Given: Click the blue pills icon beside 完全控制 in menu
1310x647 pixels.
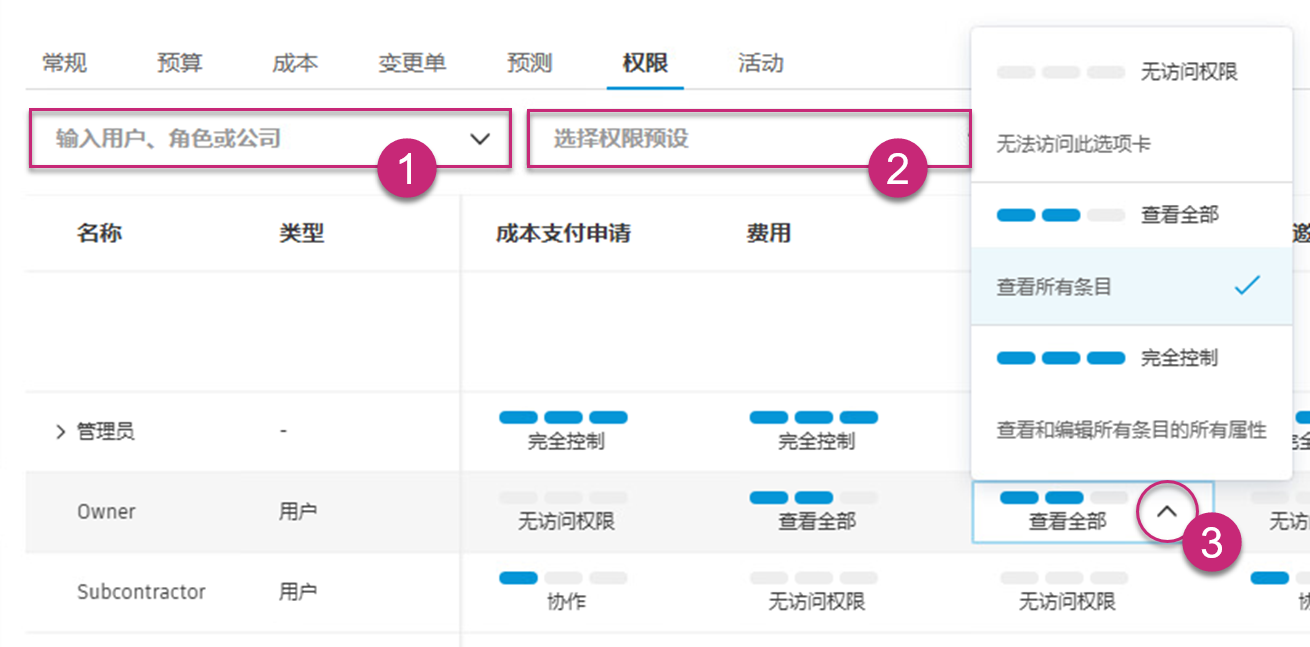Looking at the screenshot, I should [x=1063, y=357].
